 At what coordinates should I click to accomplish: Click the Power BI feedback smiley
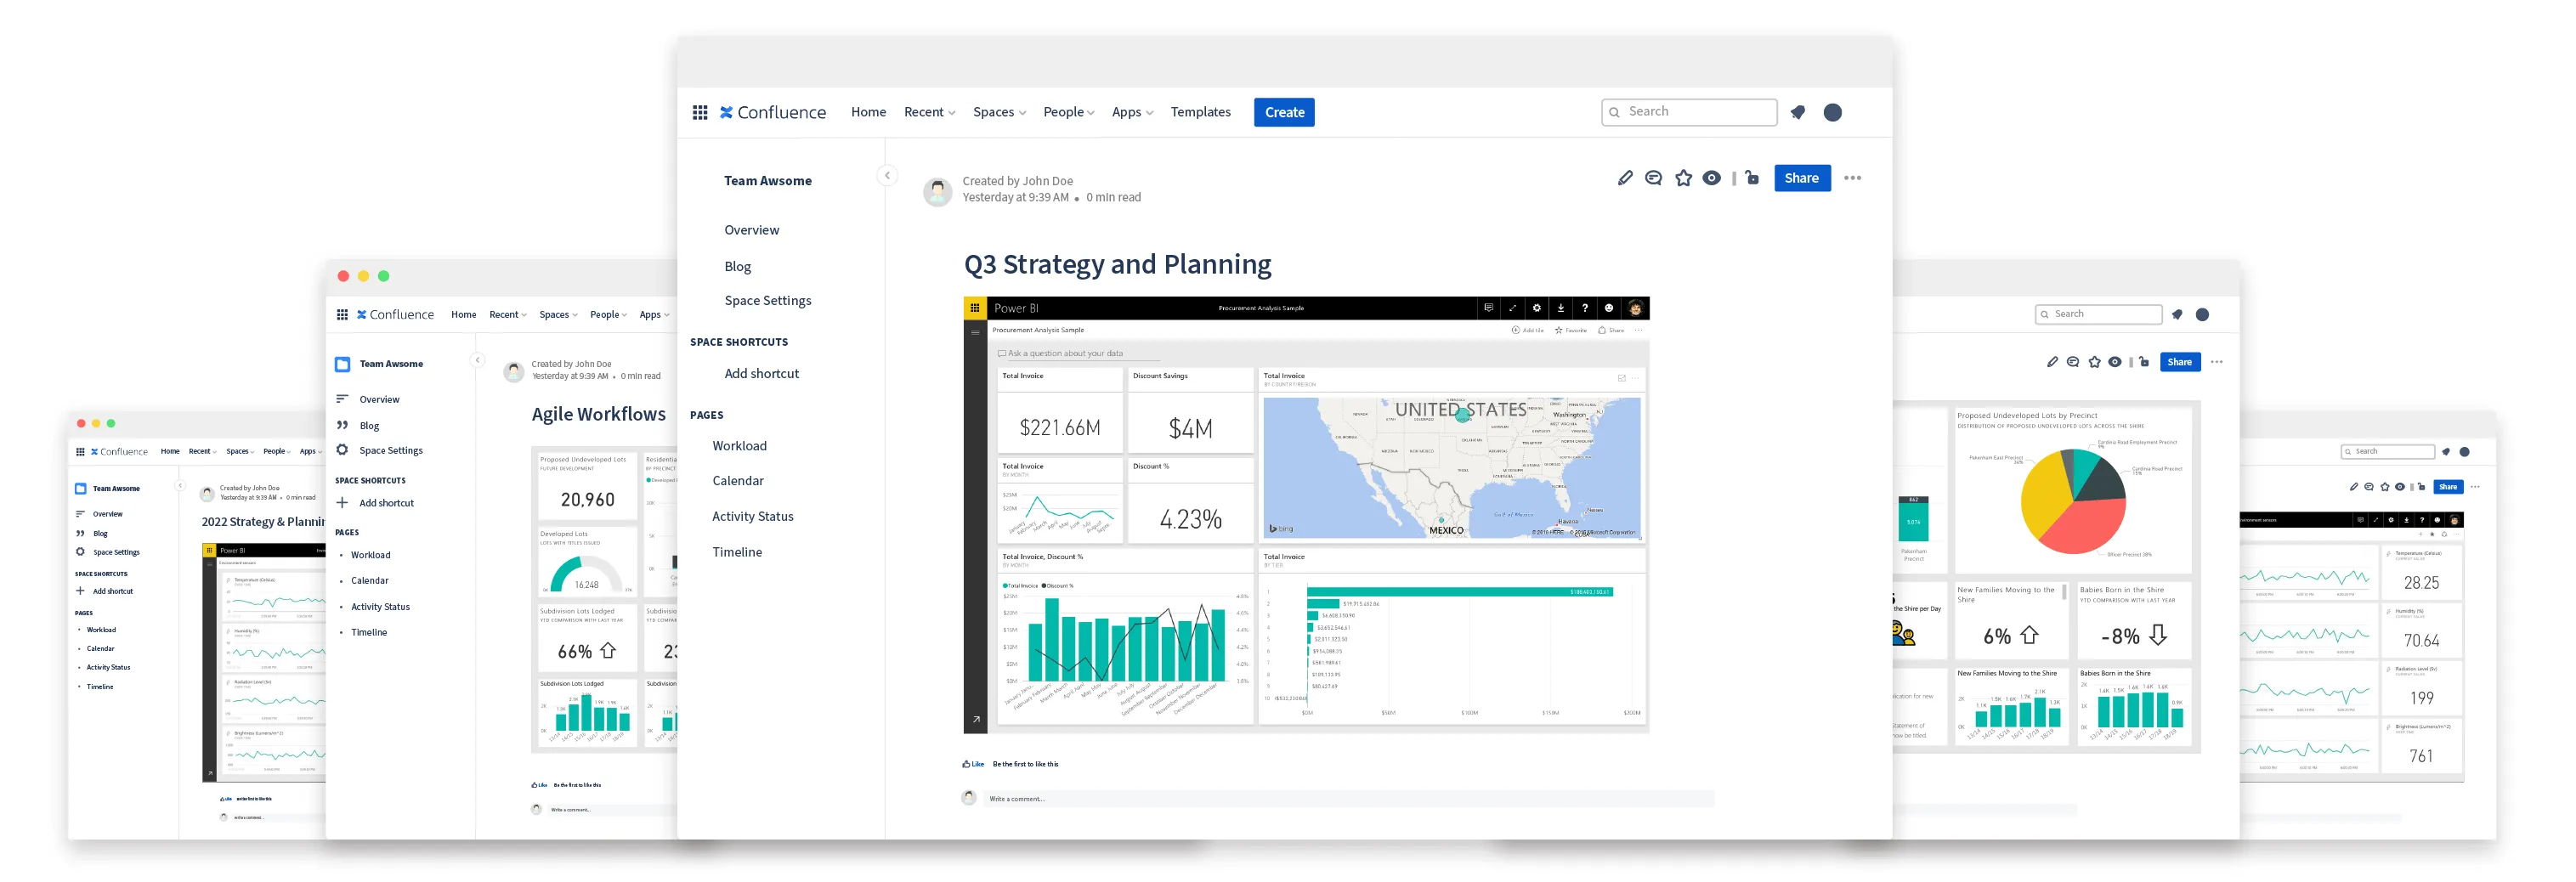click(x=1609, y=308)
